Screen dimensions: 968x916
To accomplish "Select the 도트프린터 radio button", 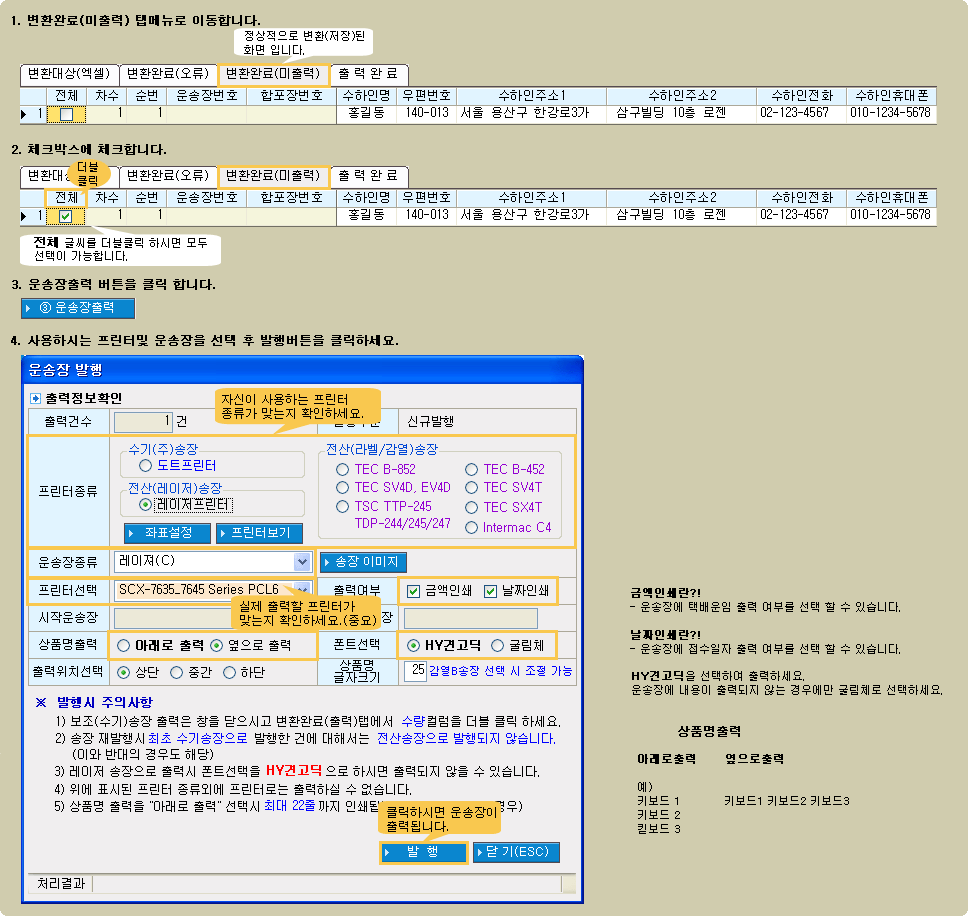I will coord(146,465).
